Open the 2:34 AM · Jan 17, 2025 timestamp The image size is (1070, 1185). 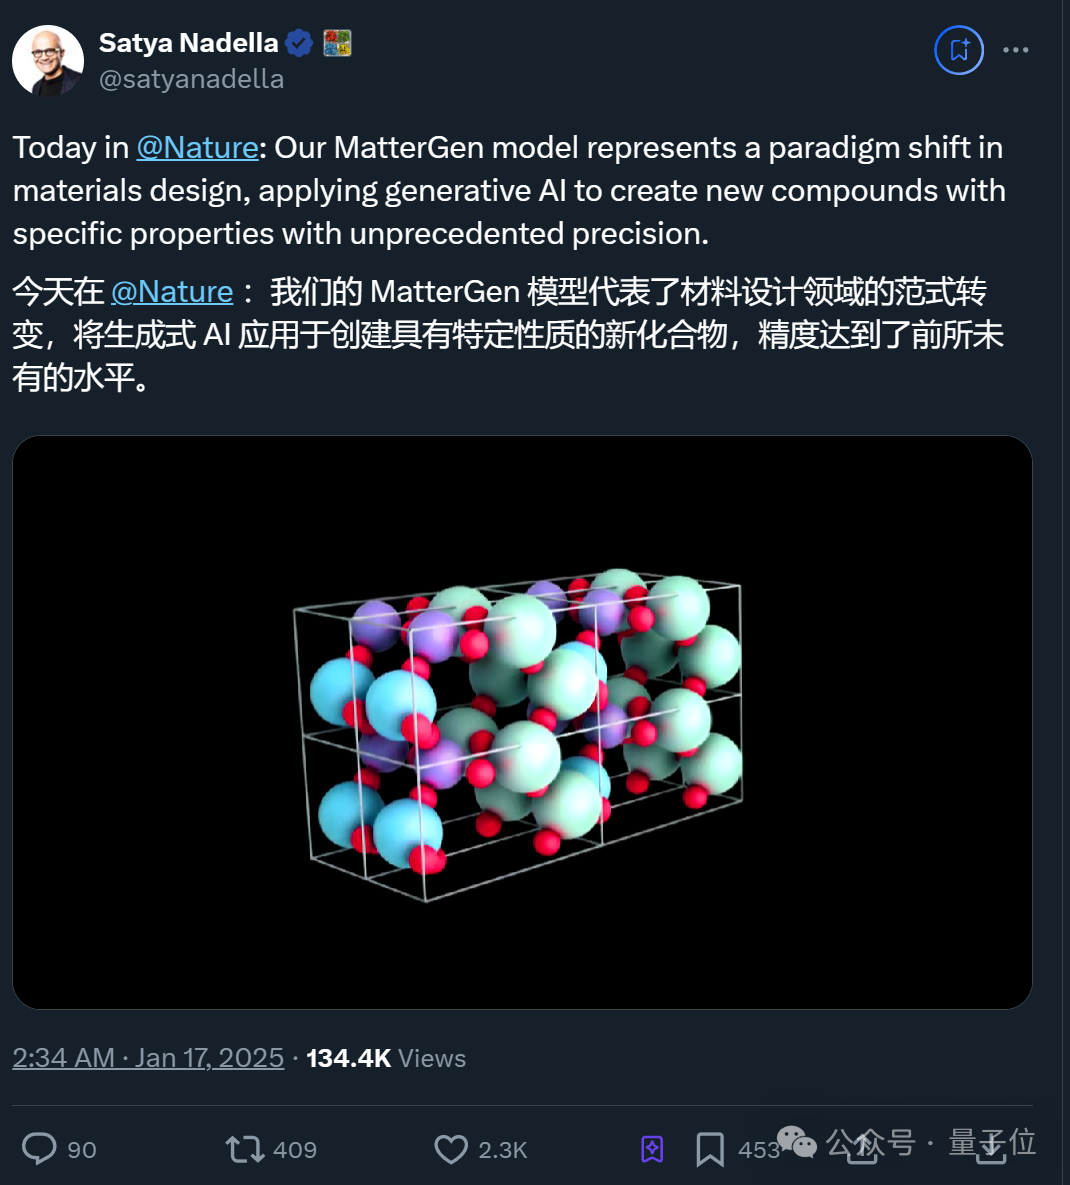[x=148, y=1057]
